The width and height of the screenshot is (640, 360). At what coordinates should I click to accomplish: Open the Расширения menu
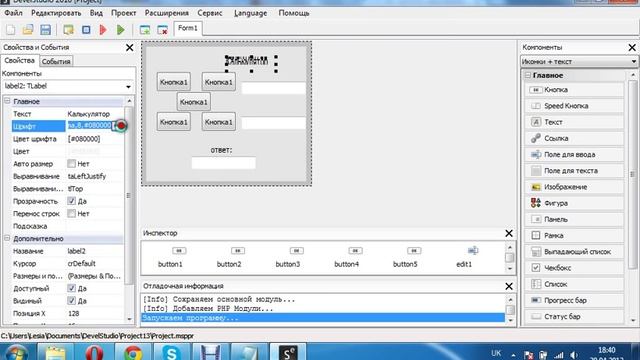pos(167,13)
